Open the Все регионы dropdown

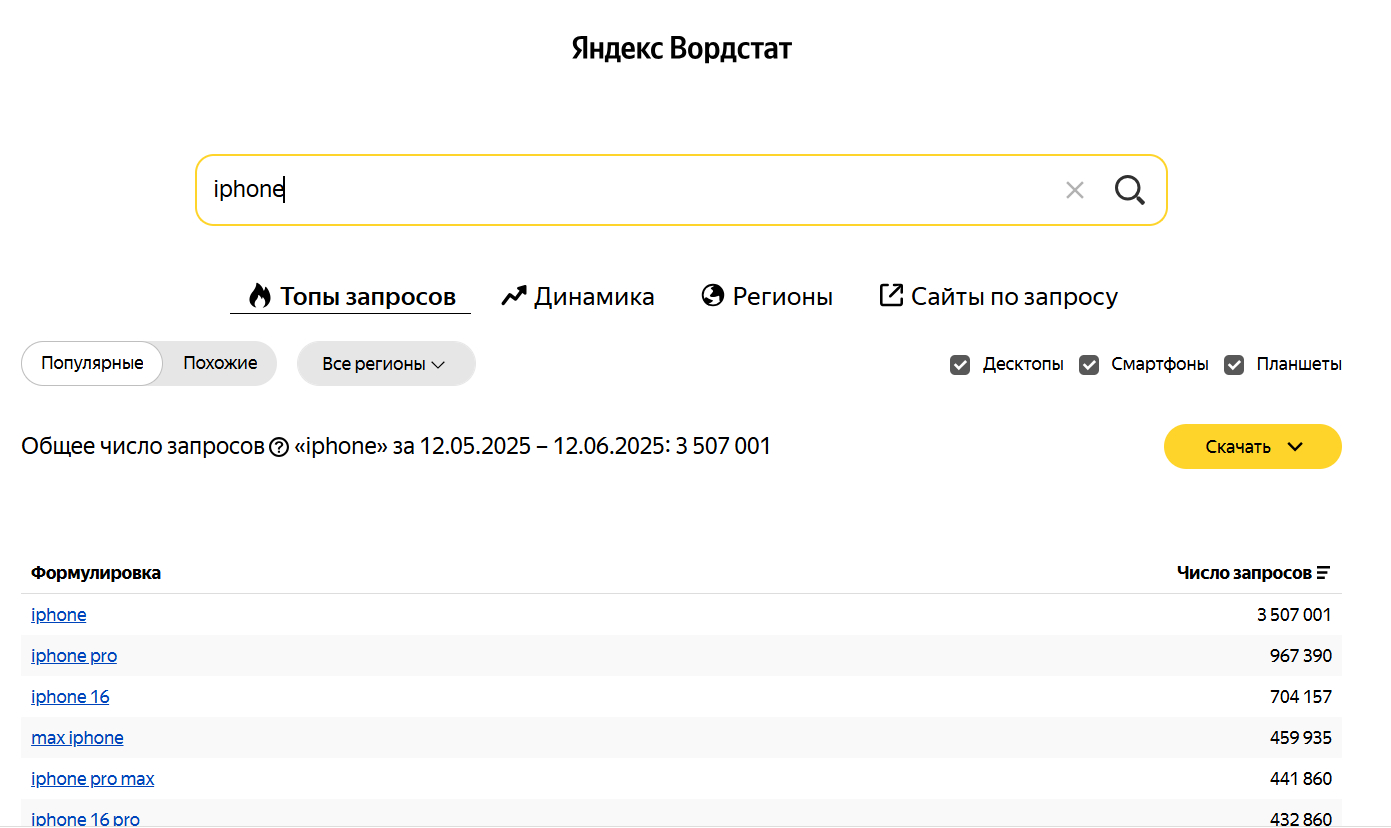[385, 364]
